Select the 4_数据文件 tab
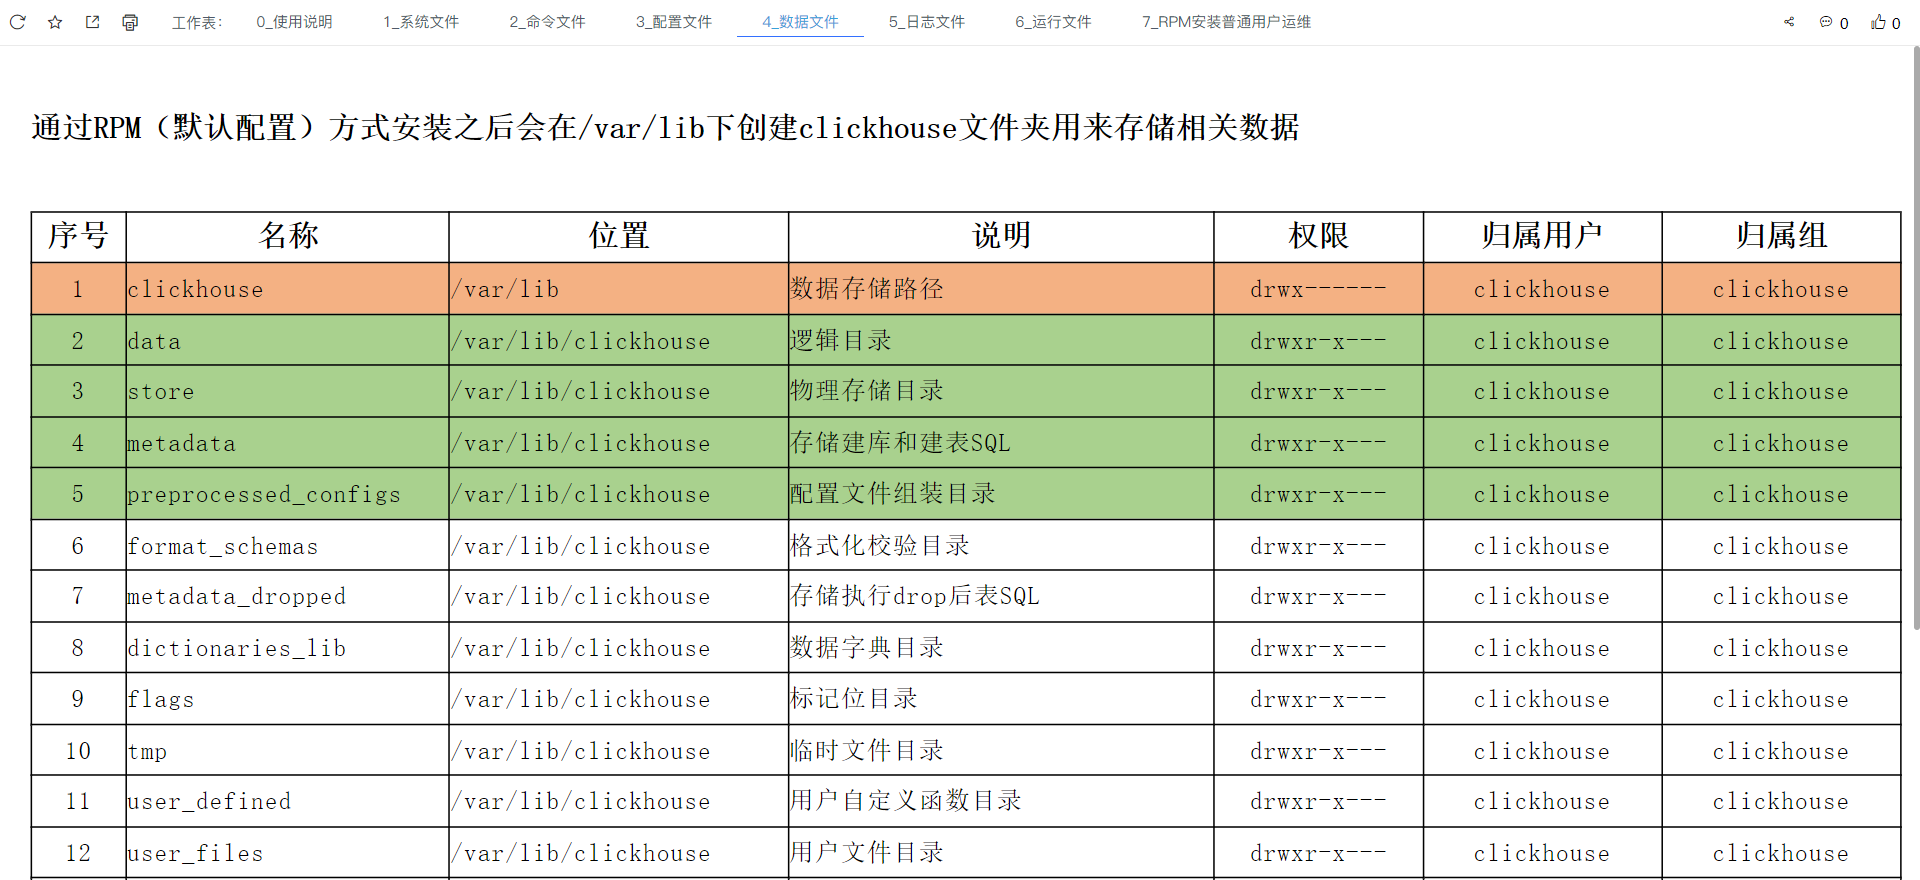1920x880 pixels. (800, 22)
